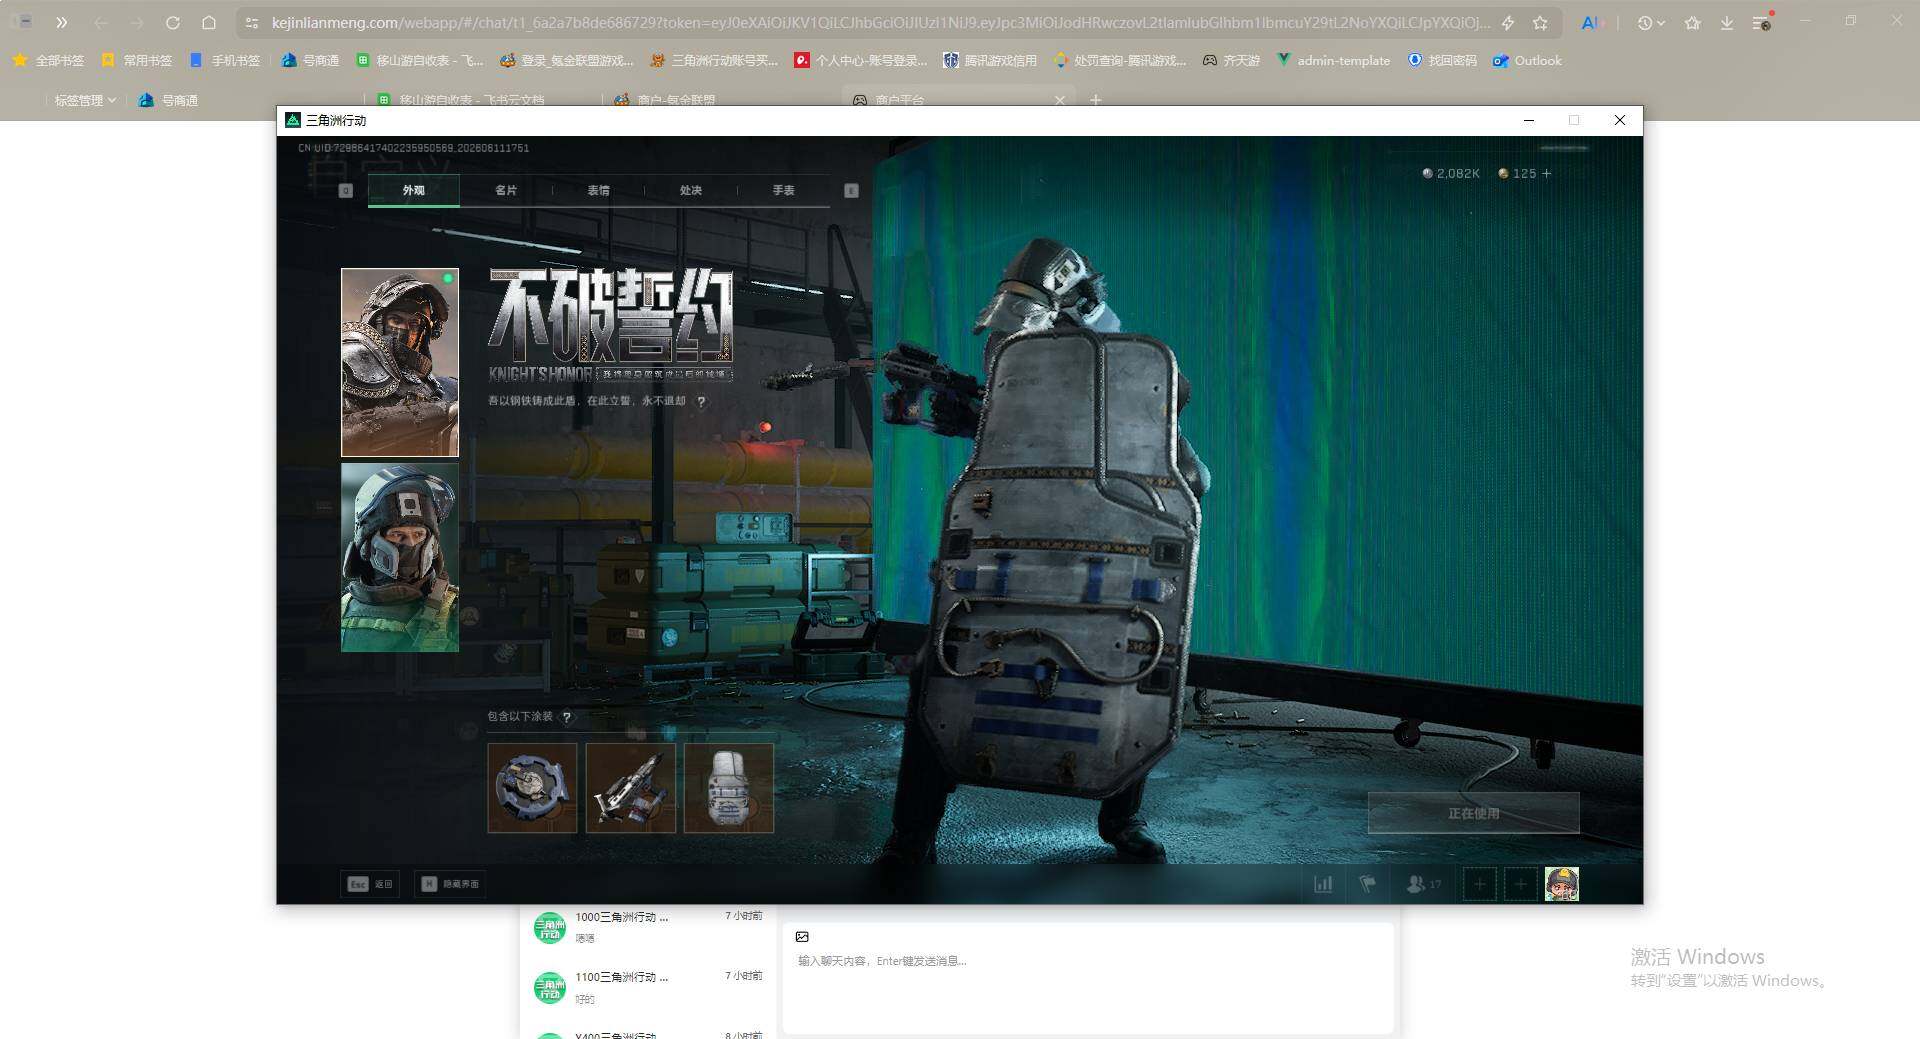The image size is (1920, 1039).
Task: Minimize the 三角洲行动 game window
Action: (1529, 120)
